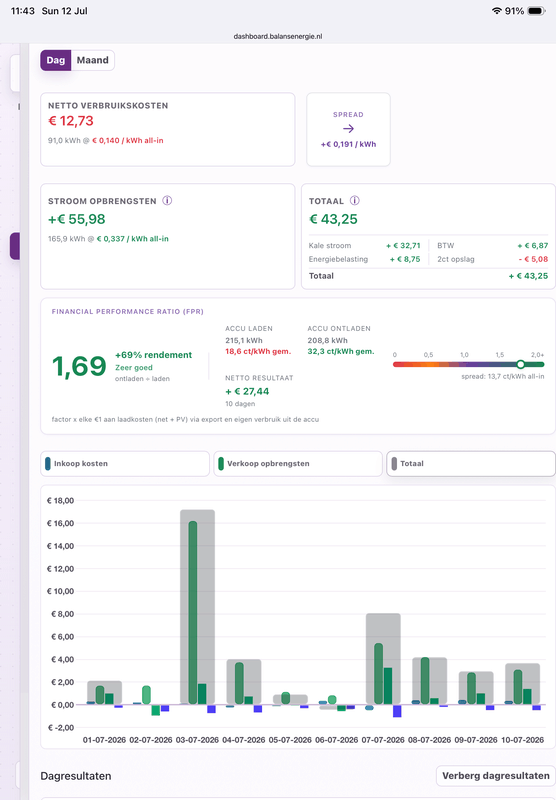Image resolution: width=556 pixels, height=800 pixels.
Task: Click the FPR value 1,69
Action: click(x=79, y=366)
